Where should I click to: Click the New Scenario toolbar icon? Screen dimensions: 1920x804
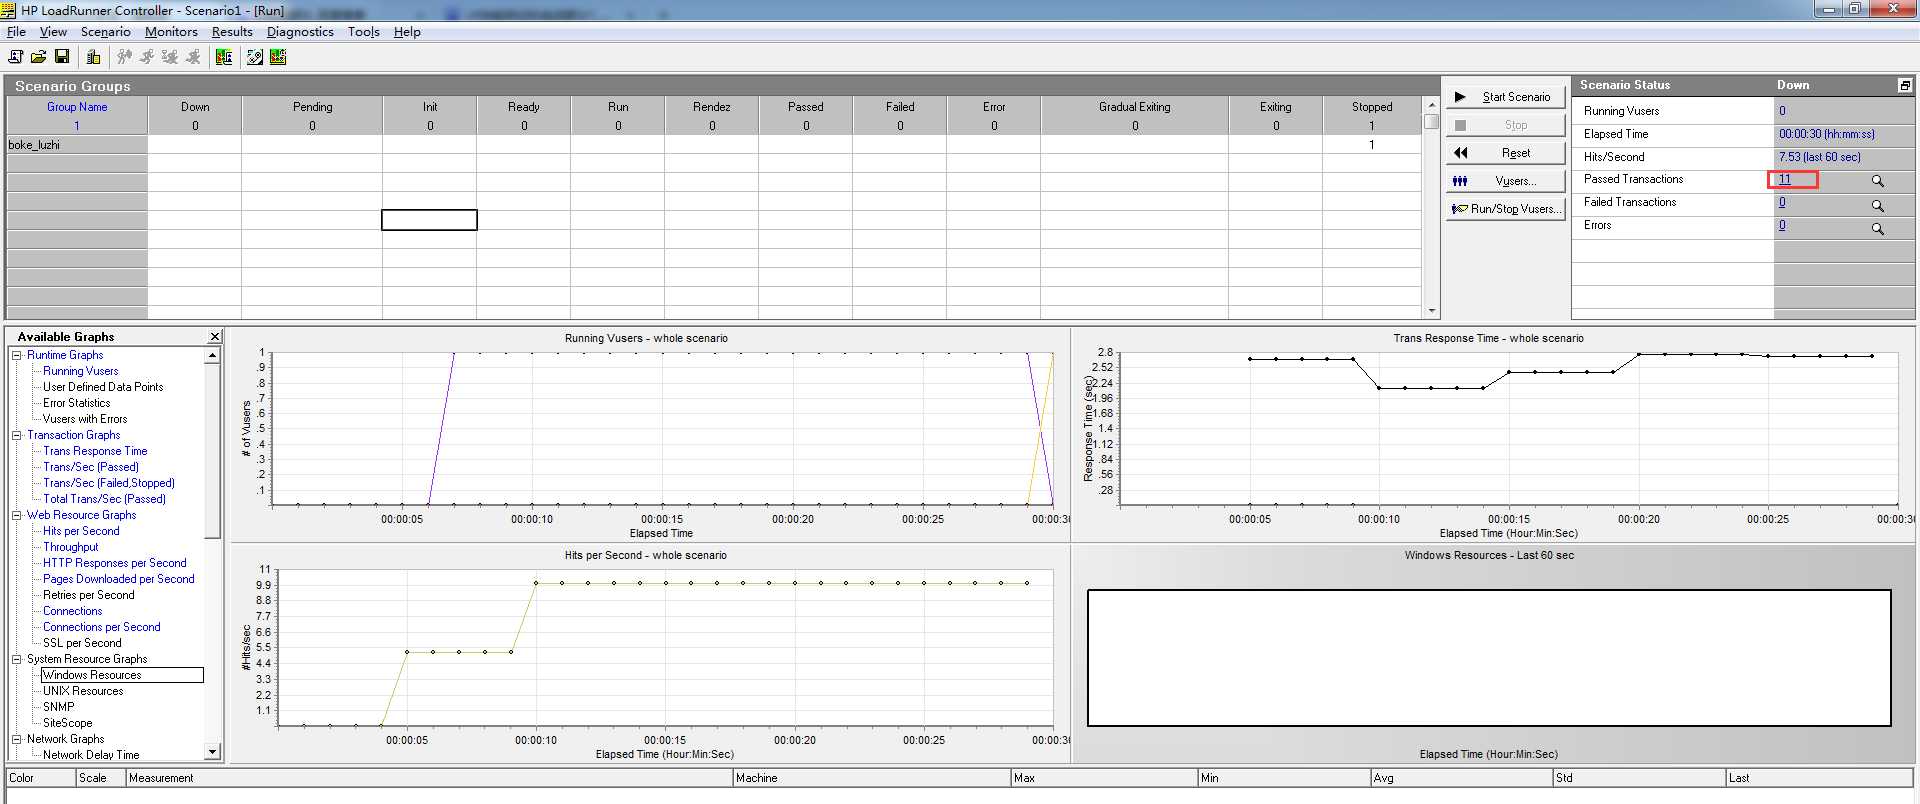click(x=15, y=57)
